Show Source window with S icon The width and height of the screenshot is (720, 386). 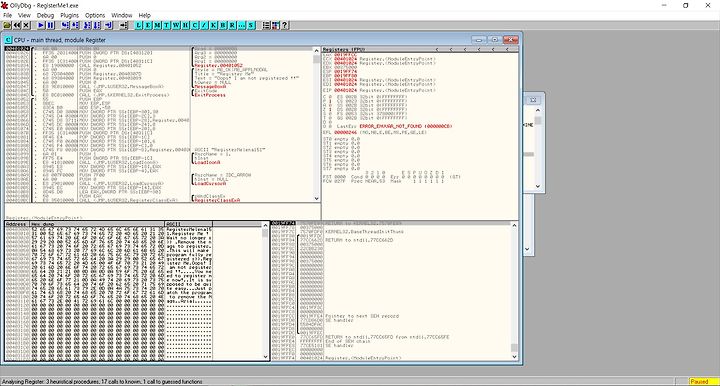(x=251, y=25)
